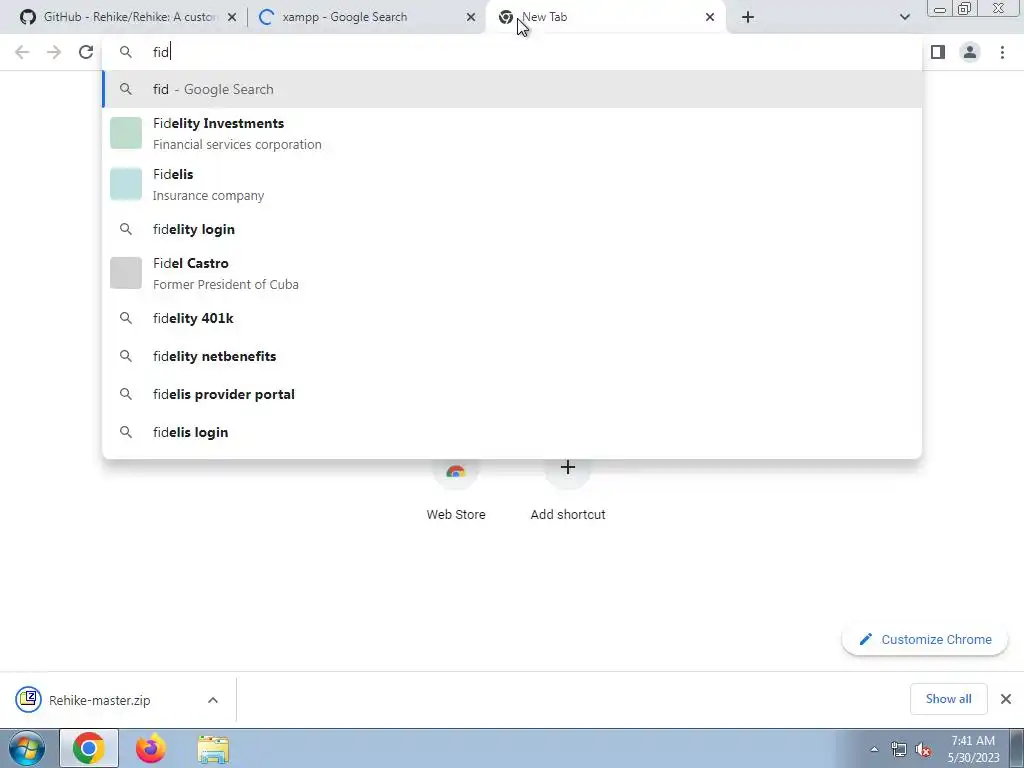Click the network tray icon
1024x768 pixels.
pyautogui.click(x=899, y=749)
